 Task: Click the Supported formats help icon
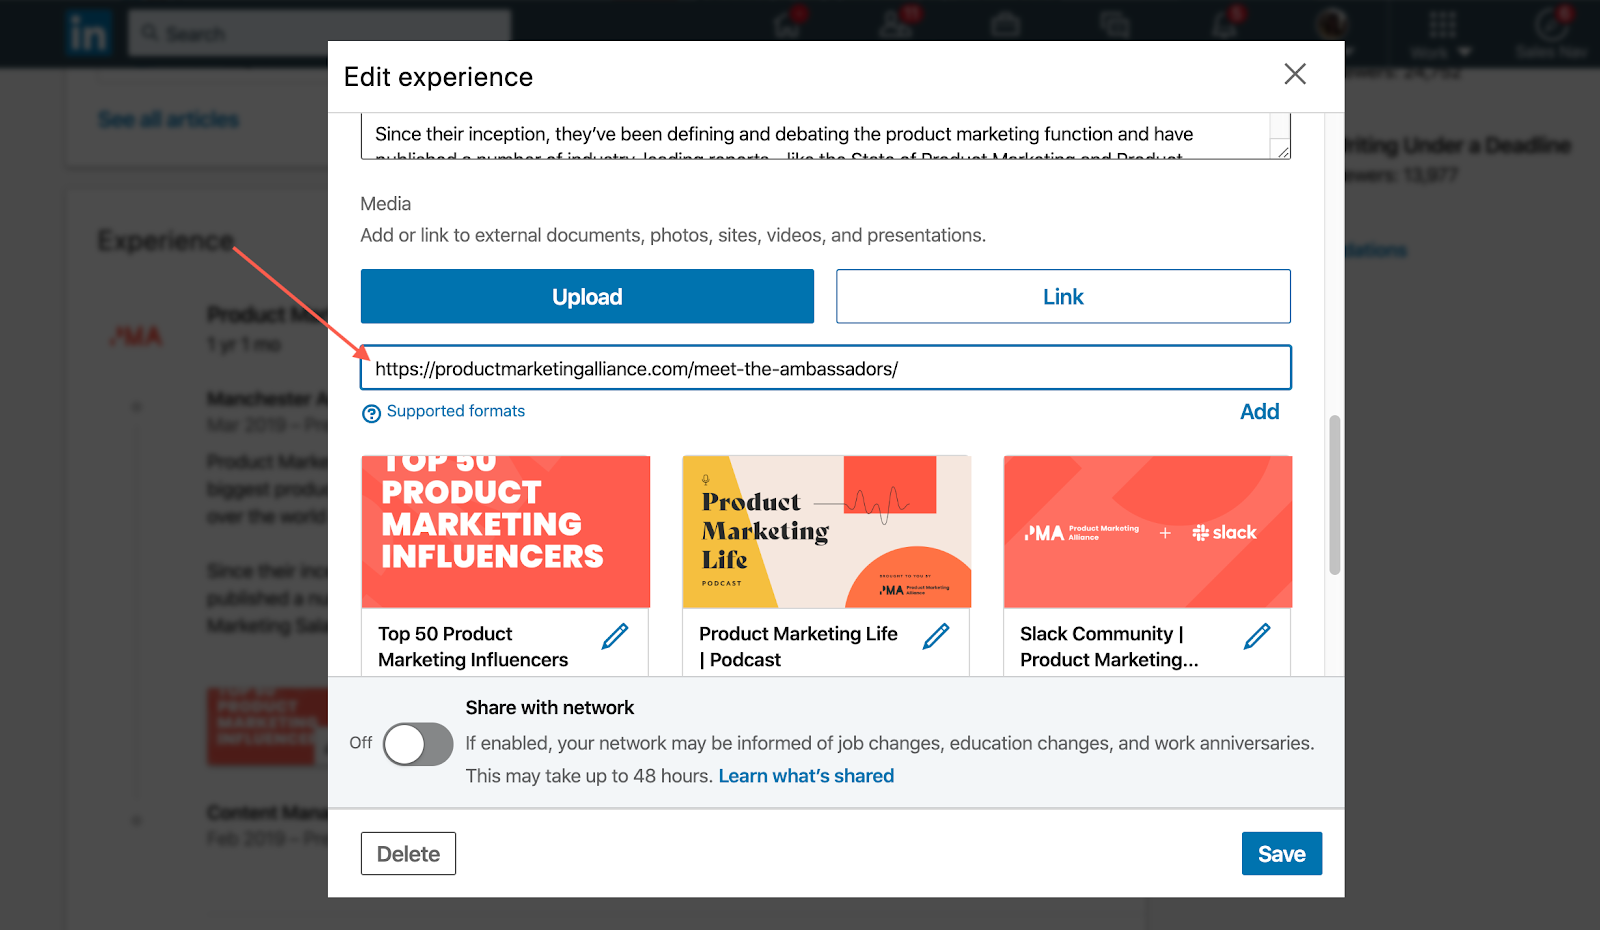(x=371, y=413)
